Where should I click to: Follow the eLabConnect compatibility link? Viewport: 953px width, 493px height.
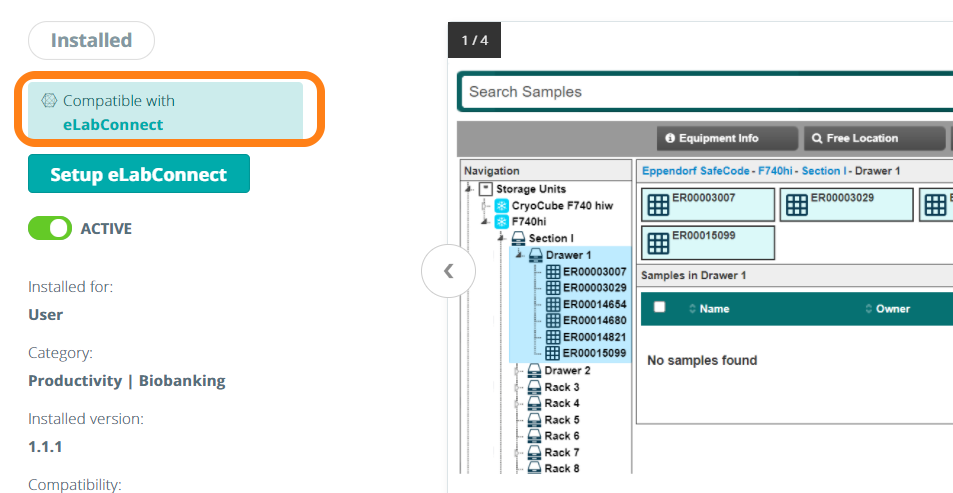[x=113, y=125]
